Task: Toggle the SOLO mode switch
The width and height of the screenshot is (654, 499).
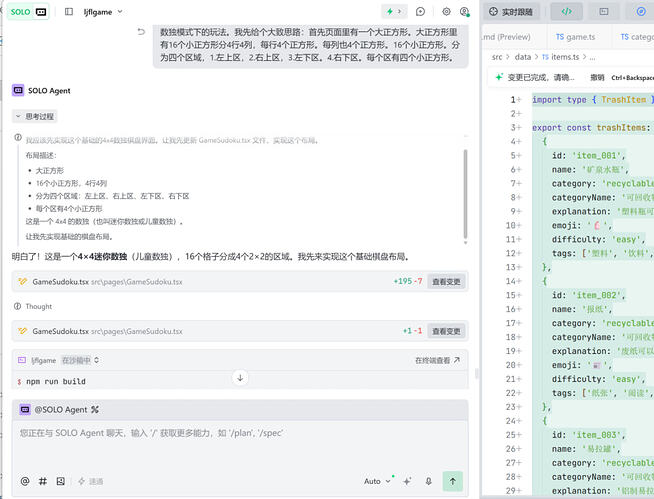Action: pos(28,12)
